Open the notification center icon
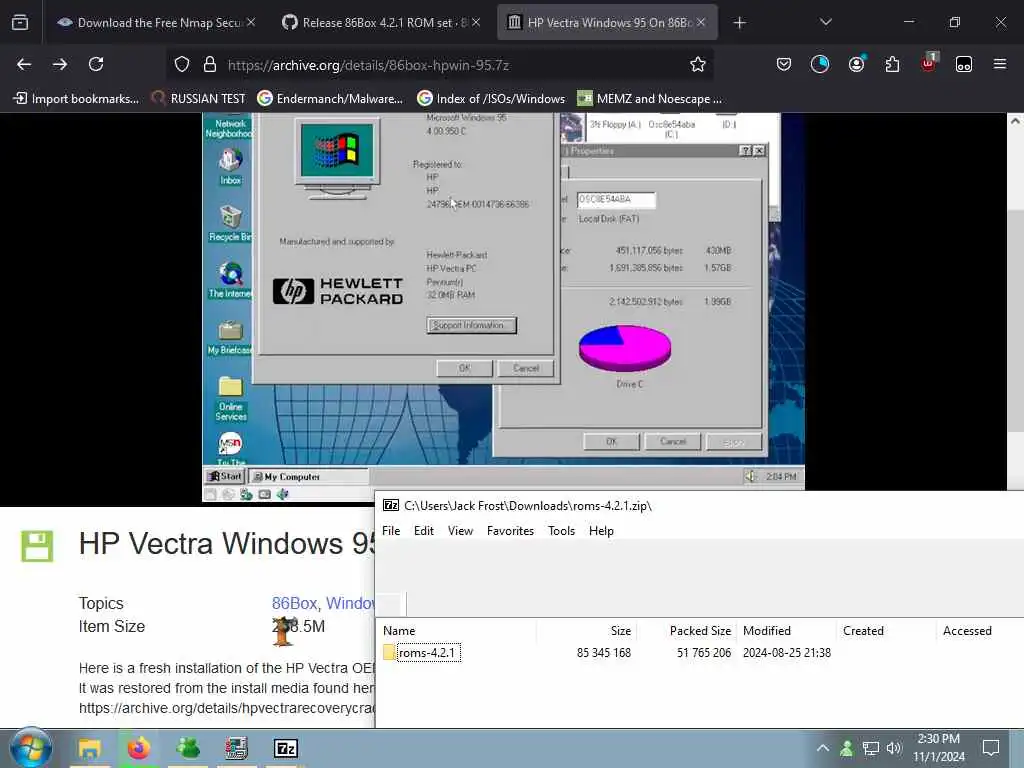Screen dimensions: 1024x768 coord(991,748)
